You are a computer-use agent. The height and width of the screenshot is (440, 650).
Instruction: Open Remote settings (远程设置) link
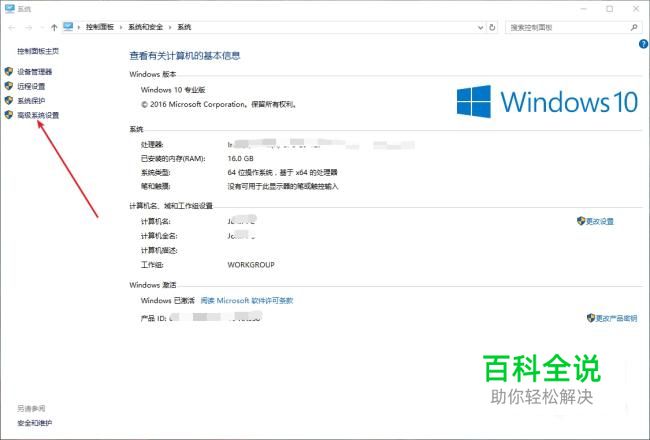click(x=31, y=86)
